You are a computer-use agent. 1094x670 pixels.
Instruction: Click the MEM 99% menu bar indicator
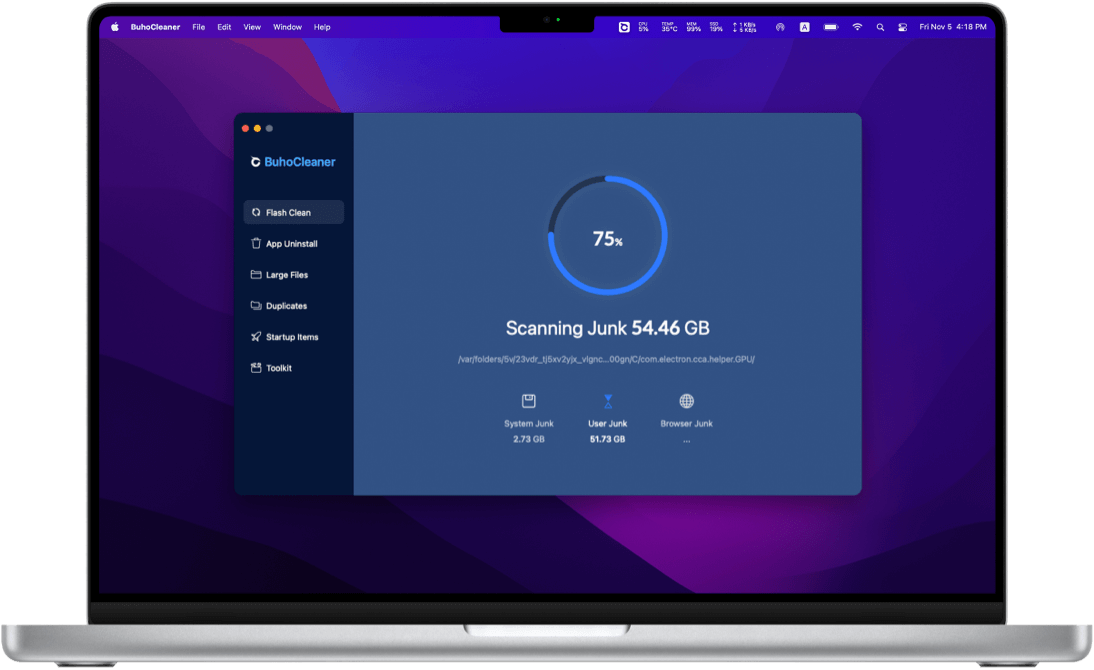point(694,27)
